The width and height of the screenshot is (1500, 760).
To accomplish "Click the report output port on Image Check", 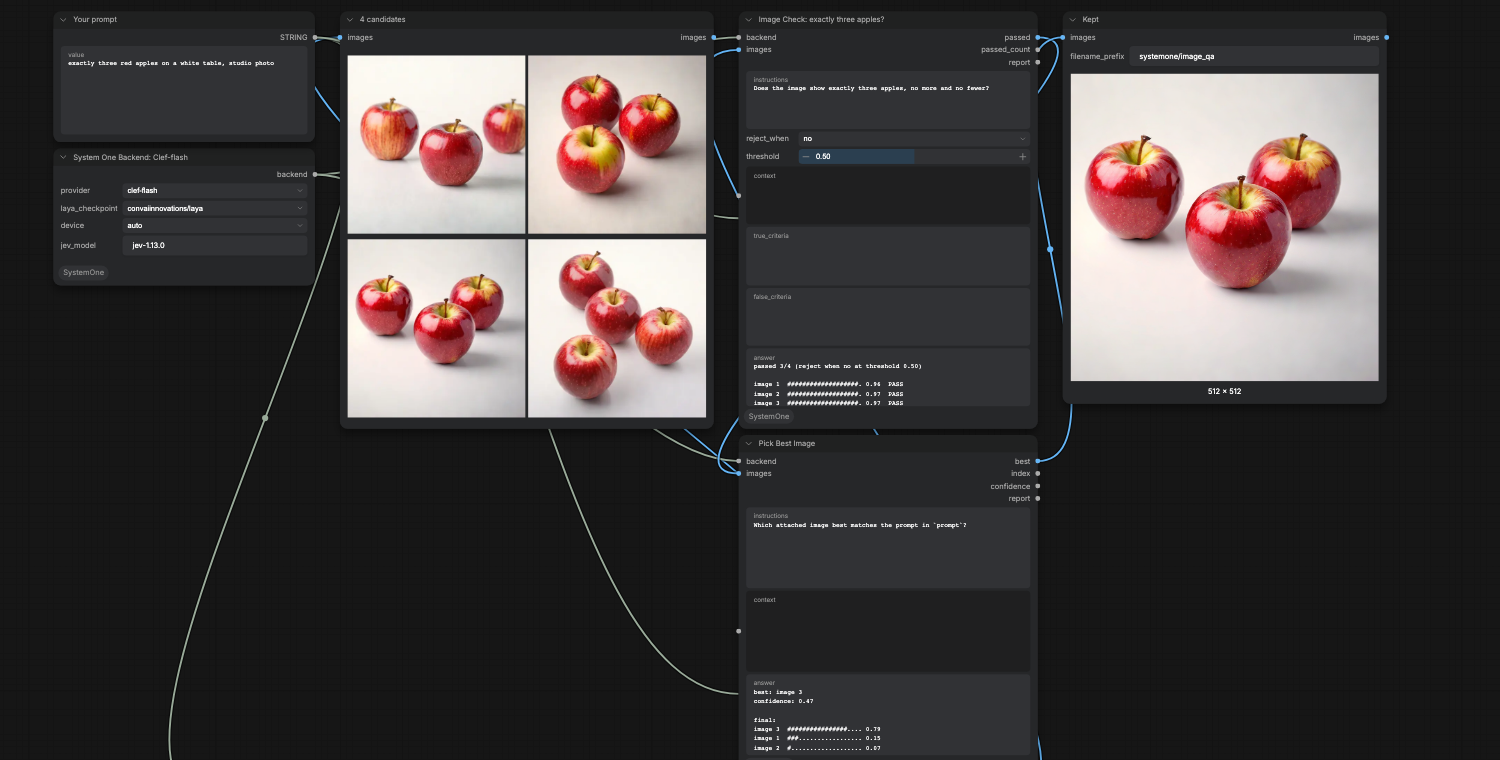I will click(x=1038, y=62).
